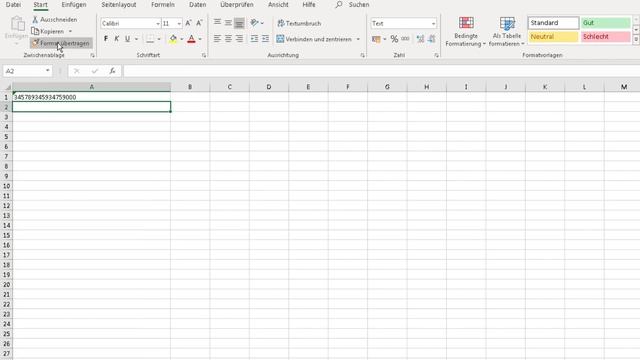Switch to the Daten tab
640x360 pixels.
click(198, 5)
